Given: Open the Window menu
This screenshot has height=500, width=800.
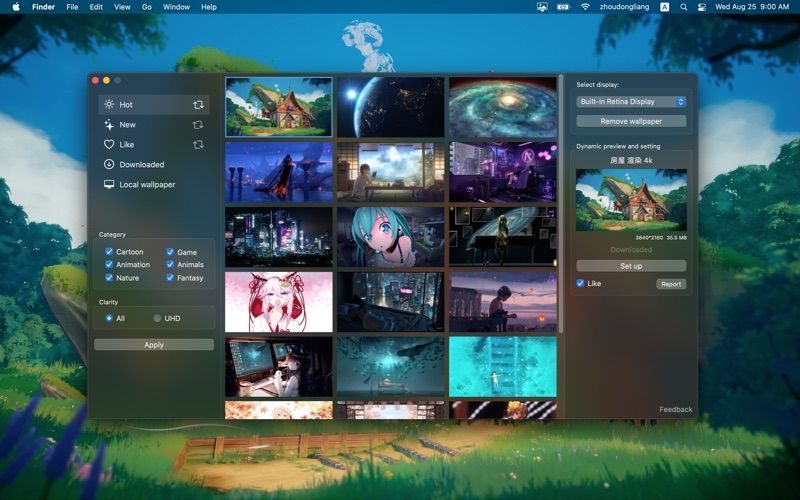Looking at the screenshot, I should click(176, 7).
